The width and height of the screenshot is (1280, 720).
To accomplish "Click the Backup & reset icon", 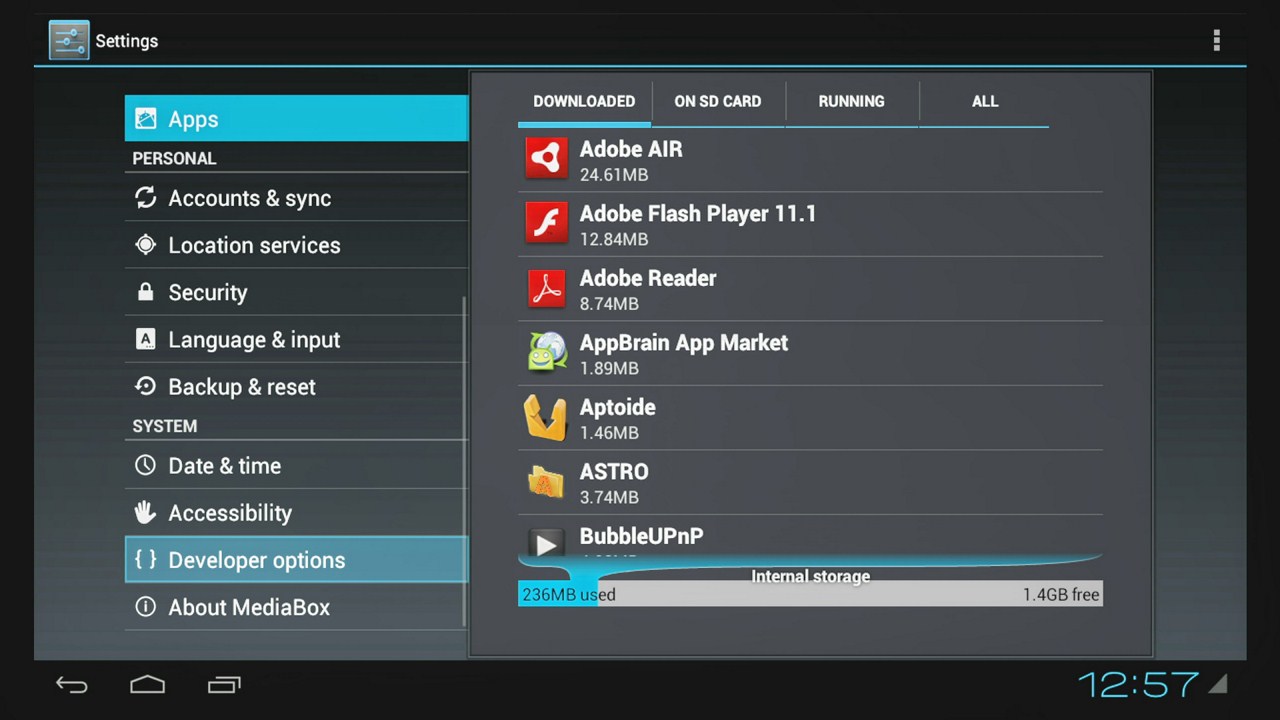I will coord(146,386).
